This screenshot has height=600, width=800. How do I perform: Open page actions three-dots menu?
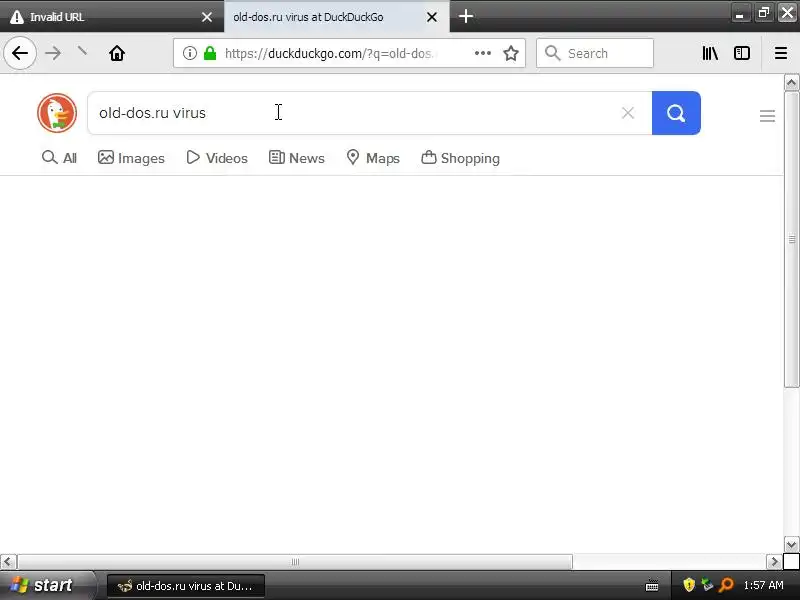pos(483,53)
